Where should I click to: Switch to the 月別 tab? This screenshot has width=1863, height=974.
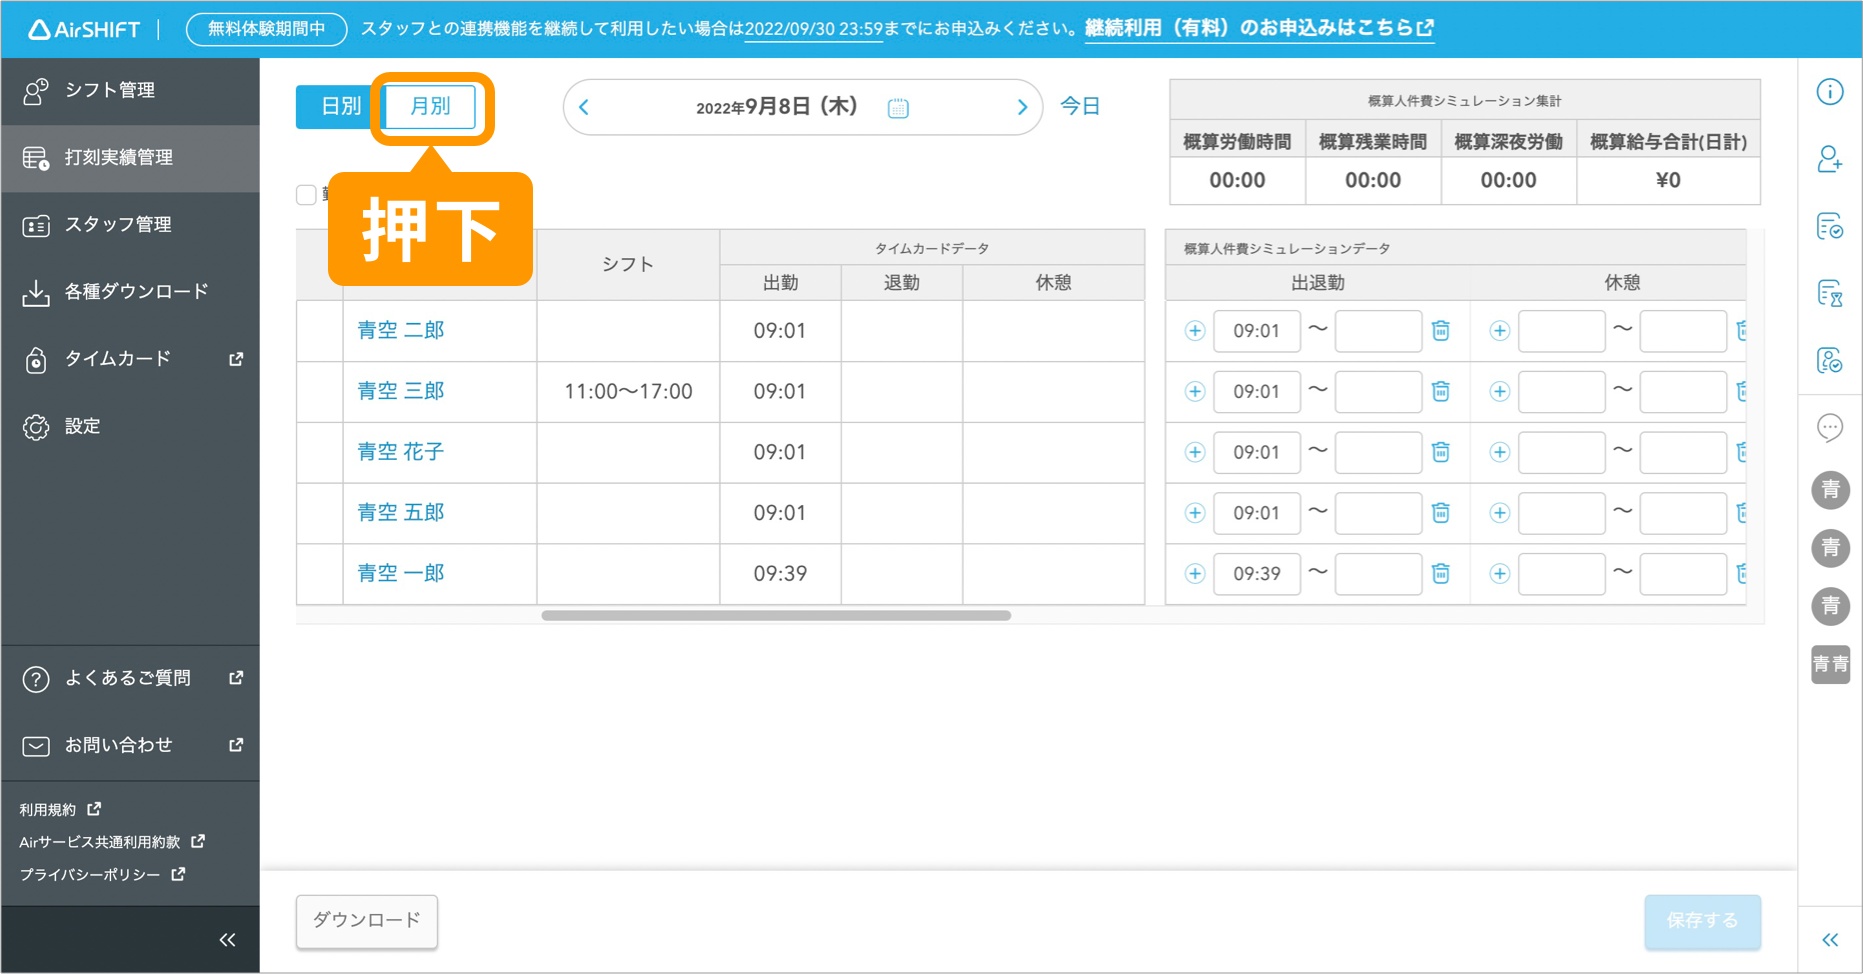tap(431, 107)
